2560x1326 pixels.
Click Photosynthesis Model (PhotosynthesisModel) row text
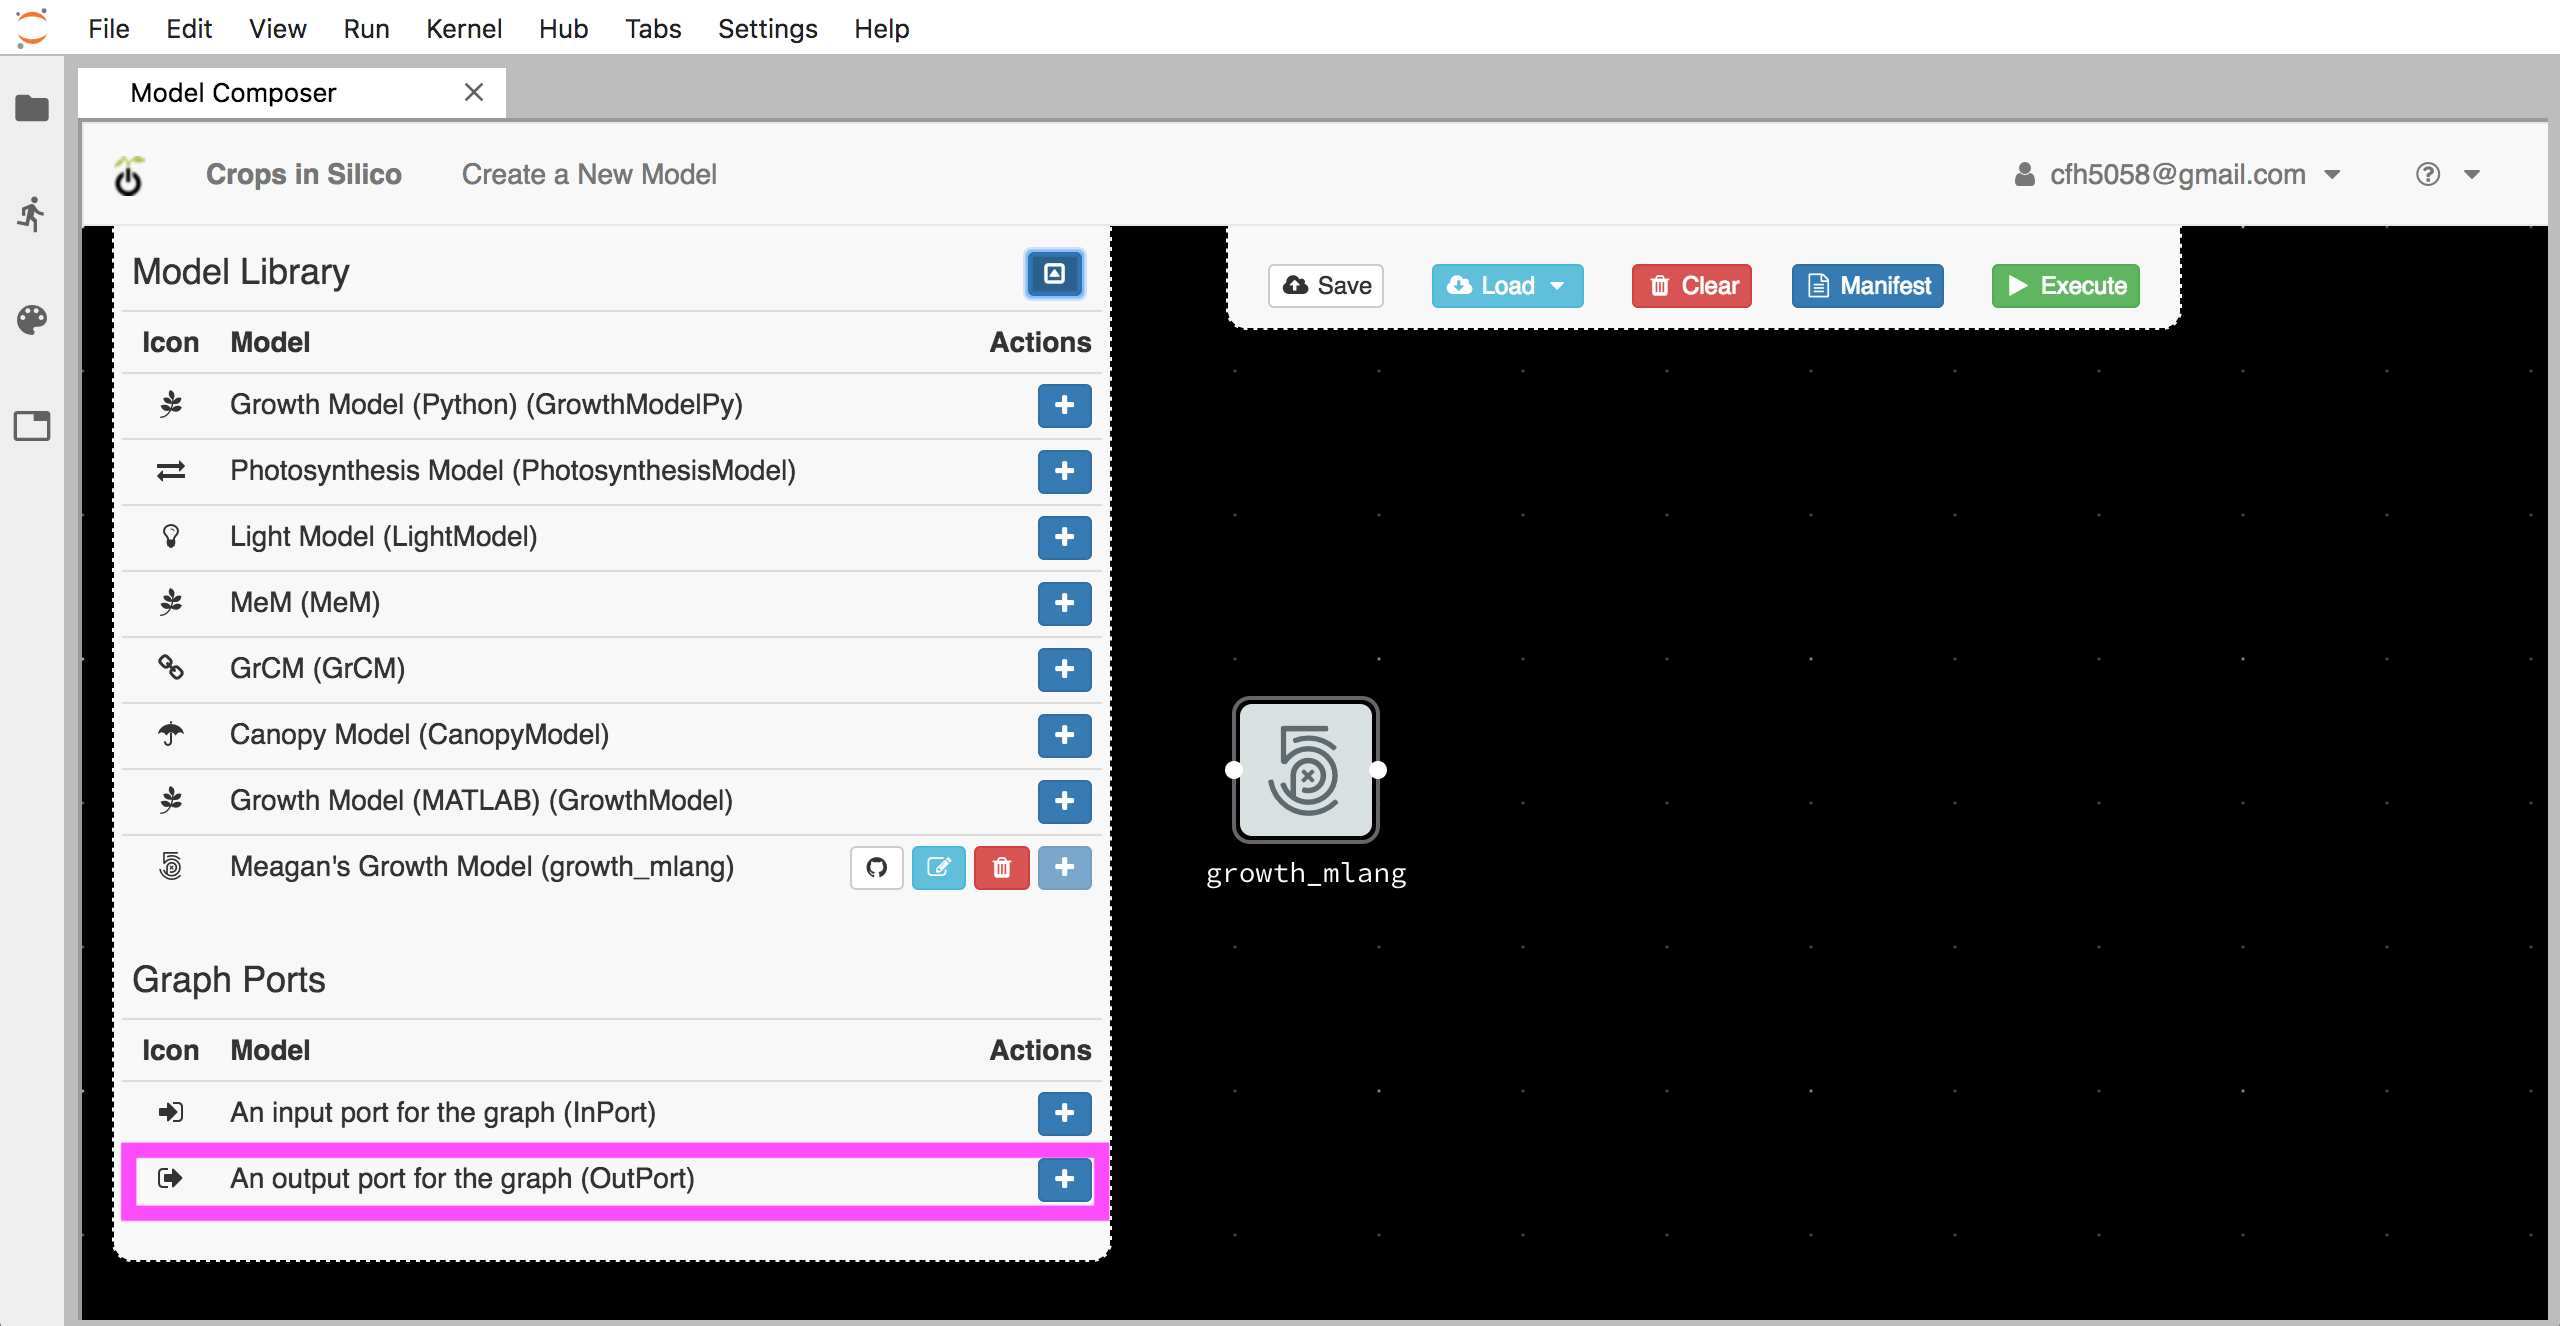513,471
